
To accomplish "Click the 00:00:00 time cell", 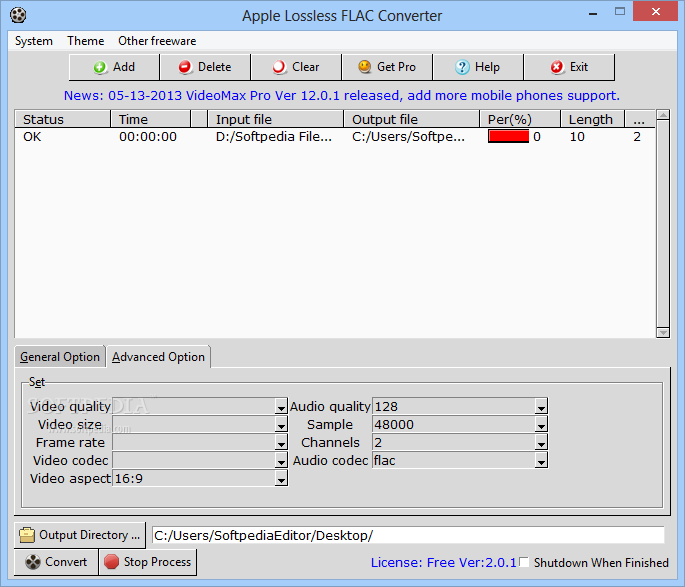I will (x=148, y=137).
